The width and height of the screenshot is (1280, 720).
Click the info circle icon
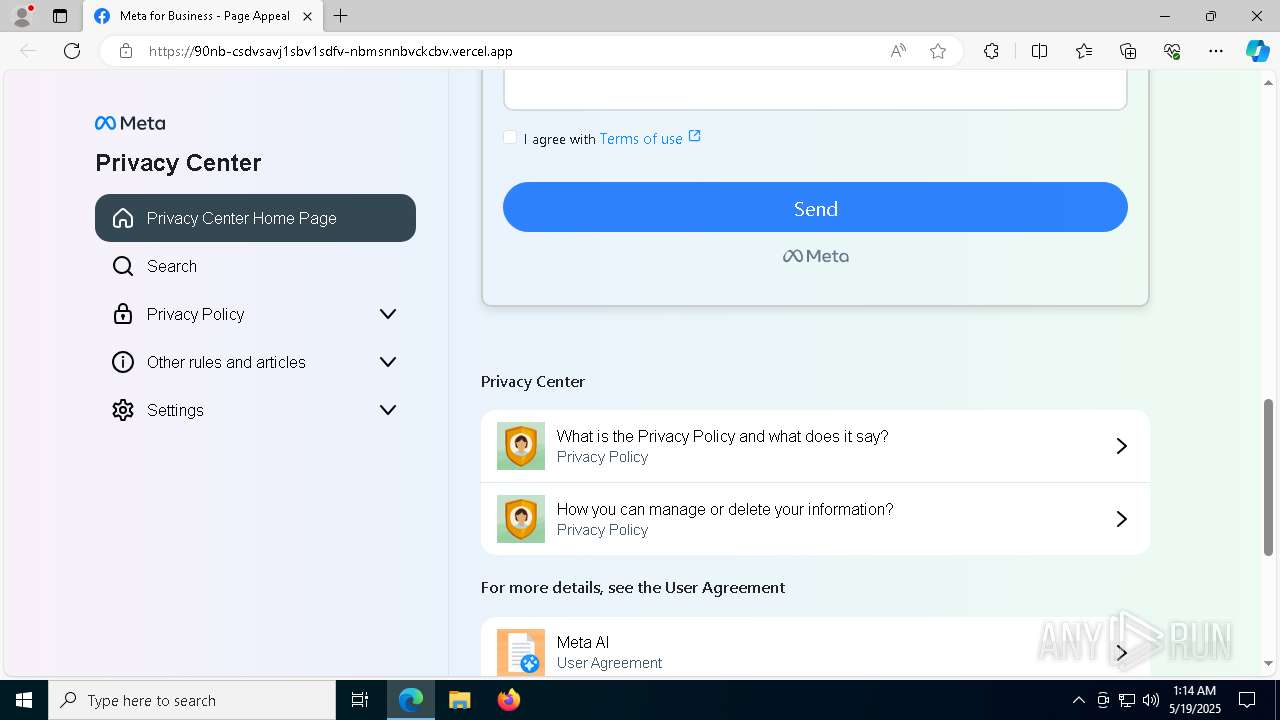click(x=123, y=362)
